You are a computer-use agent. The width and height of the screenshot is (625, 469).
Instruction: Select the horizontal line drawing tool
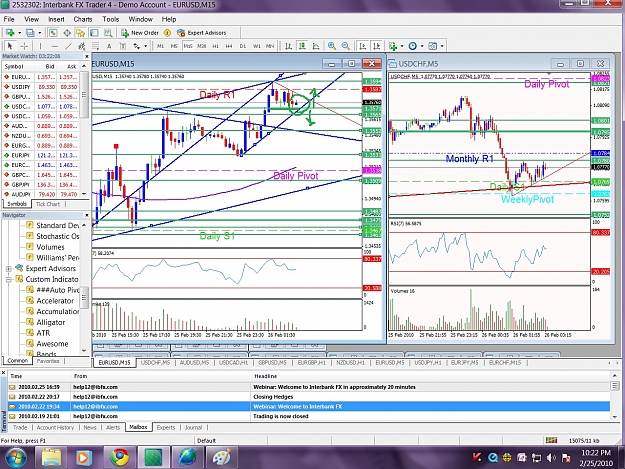[54, 46]
